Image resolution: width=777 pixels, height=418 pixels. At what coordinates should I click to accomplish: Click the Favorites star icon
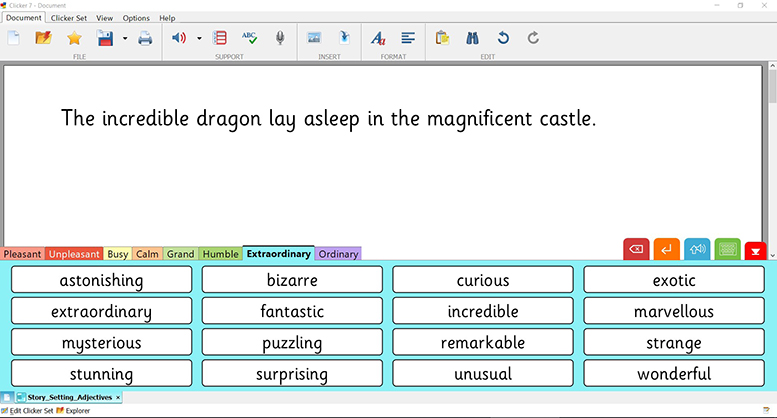(74, 38)
